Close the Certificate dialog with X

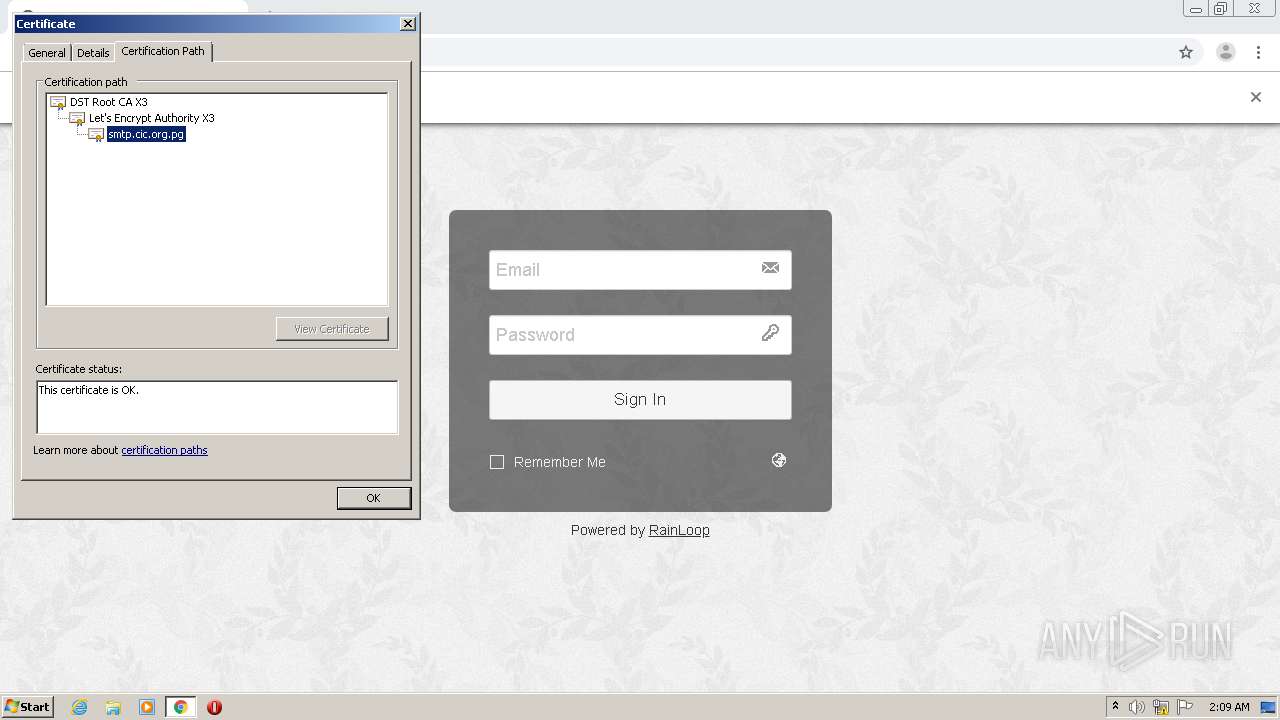pos(407,24)
